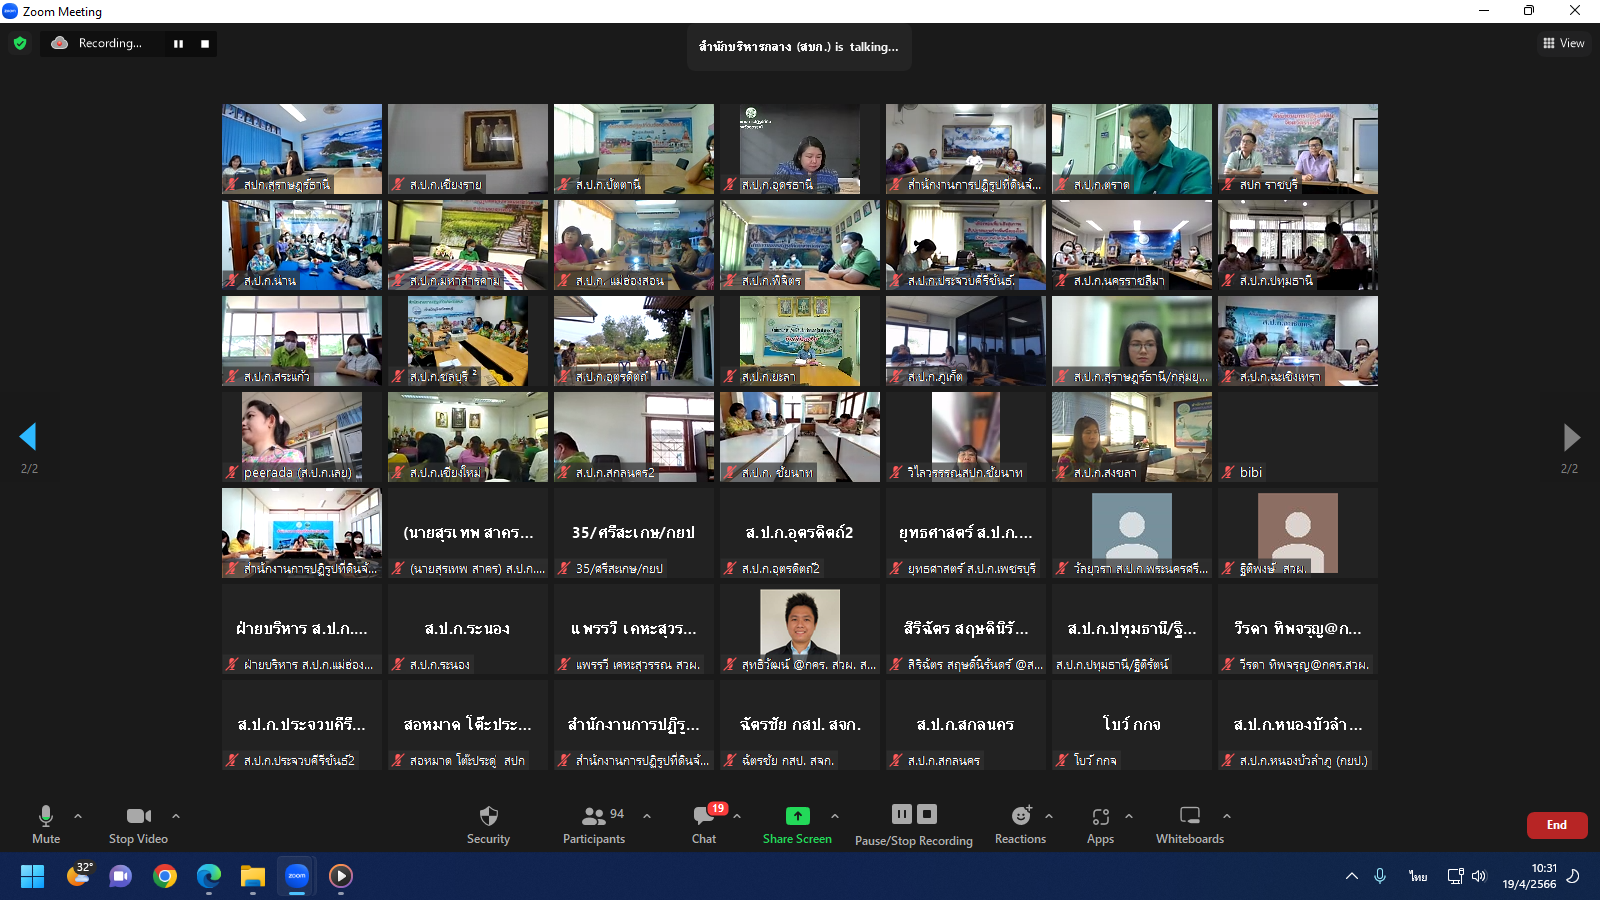1600x900 pixels.
Task: Select the ส.ป.ก.อุตรดิตถ์2 participant tile
Action: coord(800,533)
